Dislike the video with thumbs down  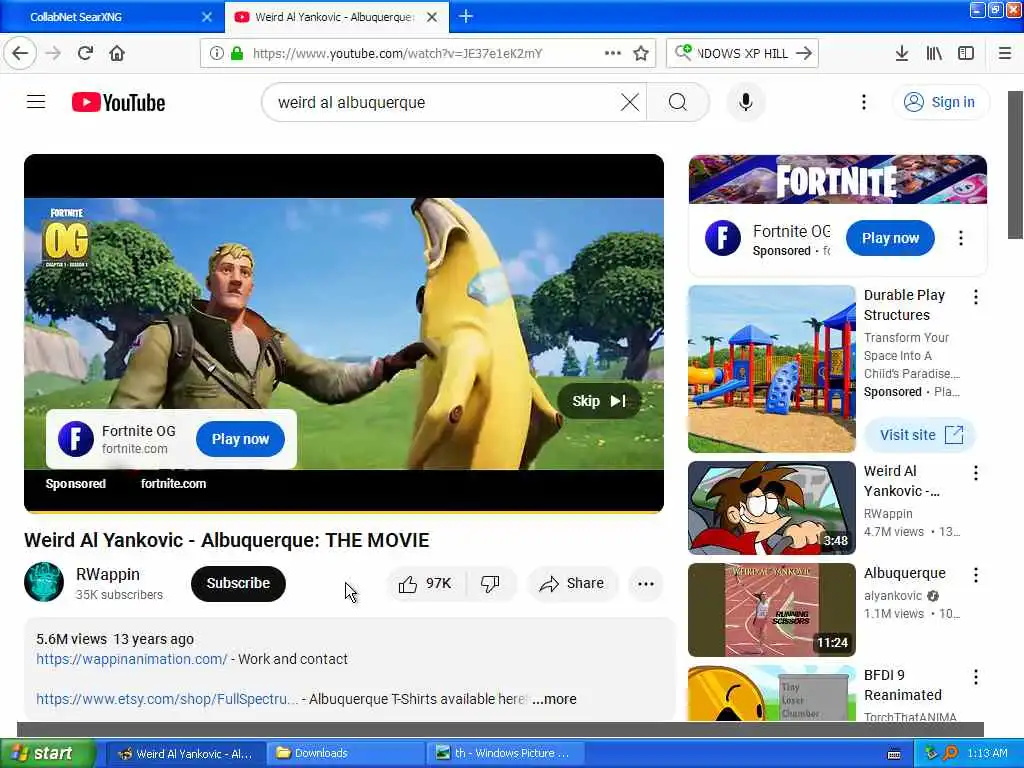pyautogui.click(x=490, y=583)
